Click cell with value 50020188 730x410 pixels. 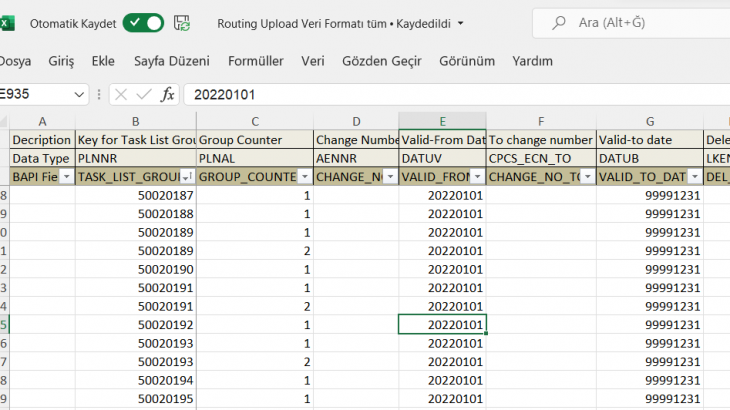click(x=135, y=214)
